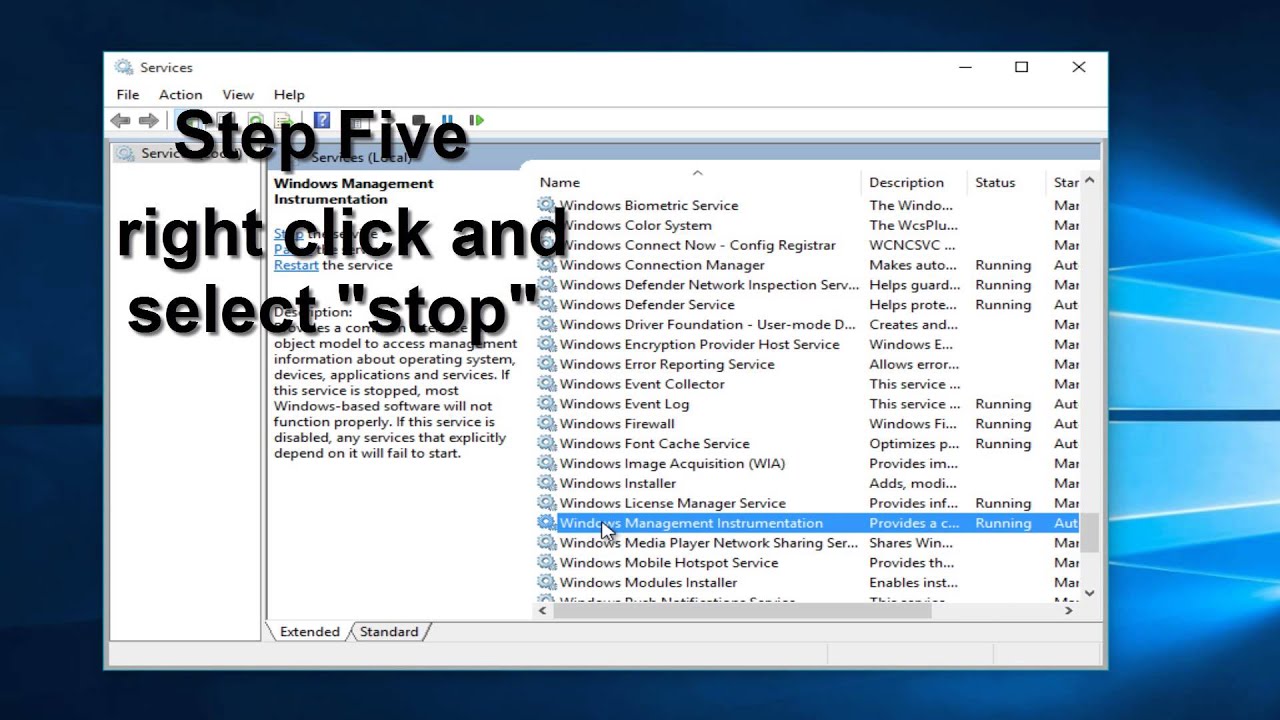Click the Windows Management Instrumentation heading in left pane
This screenshot has width=1280, height=720.
pyautogui.click(x=354, y=191)
